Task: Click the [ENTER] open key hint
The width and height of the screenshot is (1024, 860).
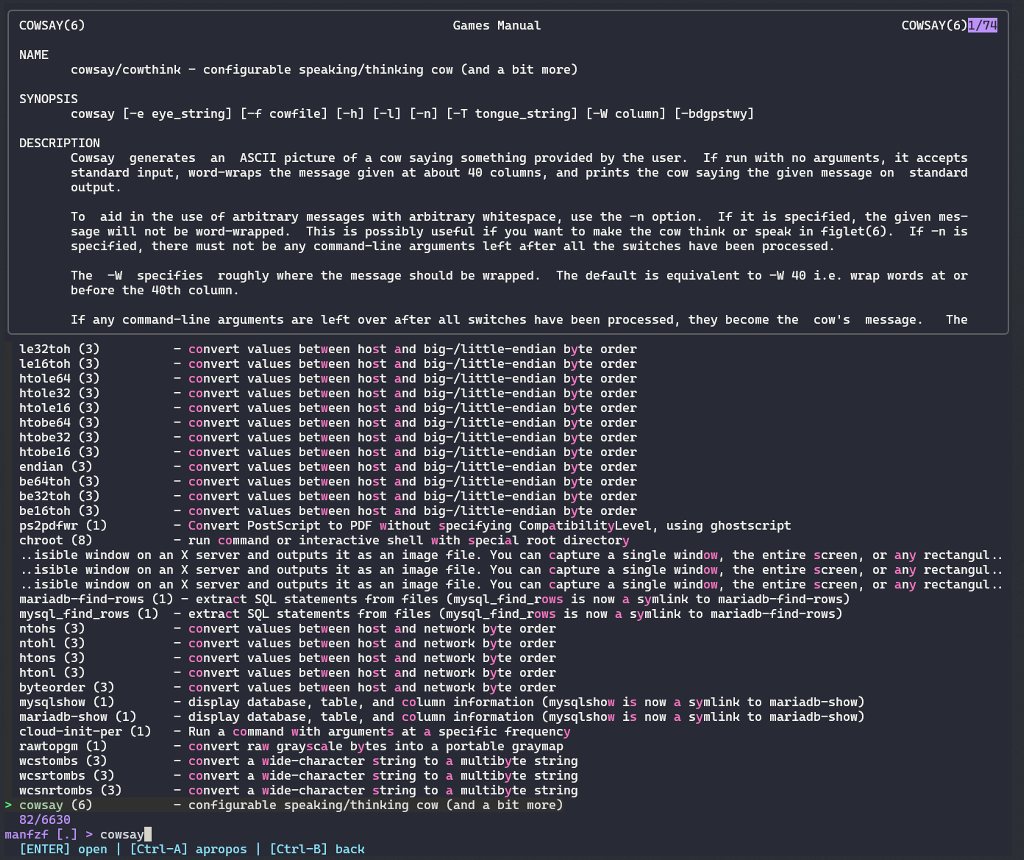Action: click(x=63, y=849)
